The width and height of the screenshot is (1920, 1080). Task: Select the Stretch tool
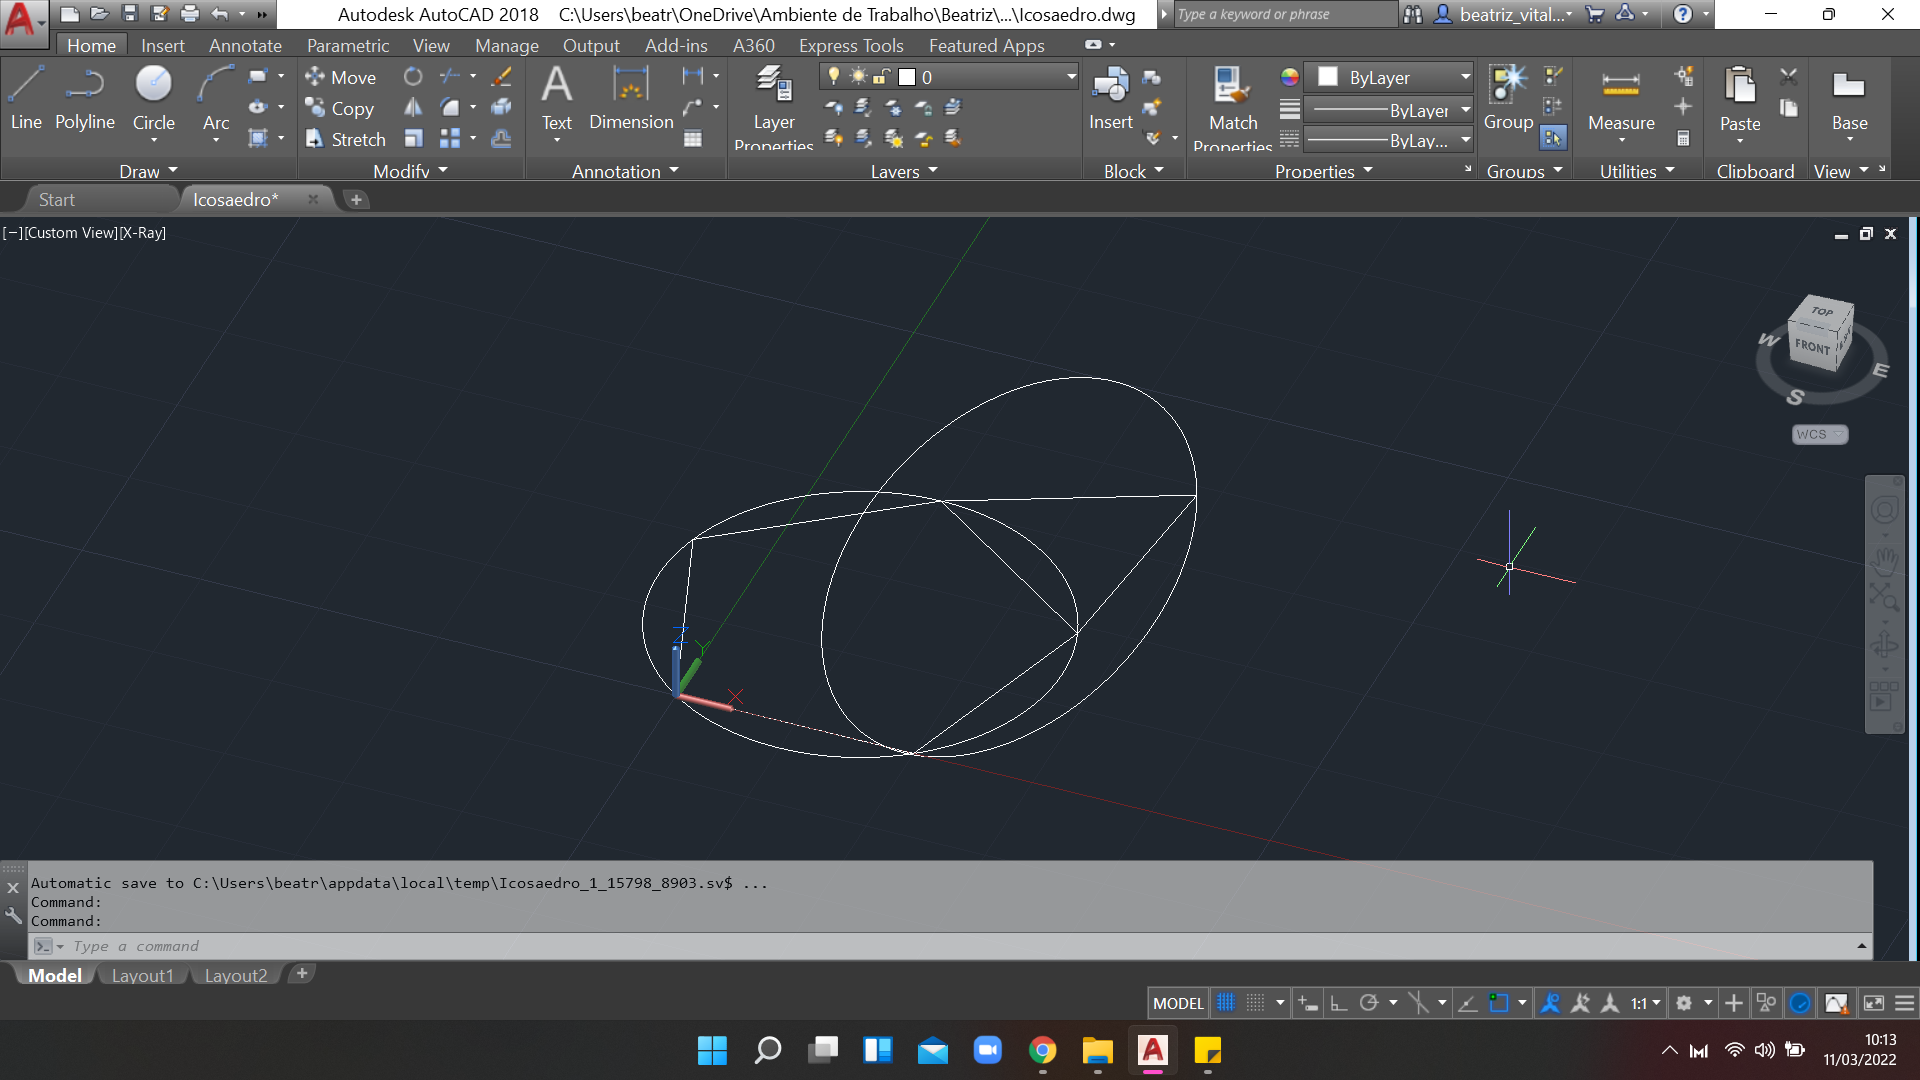click(345, 139)
